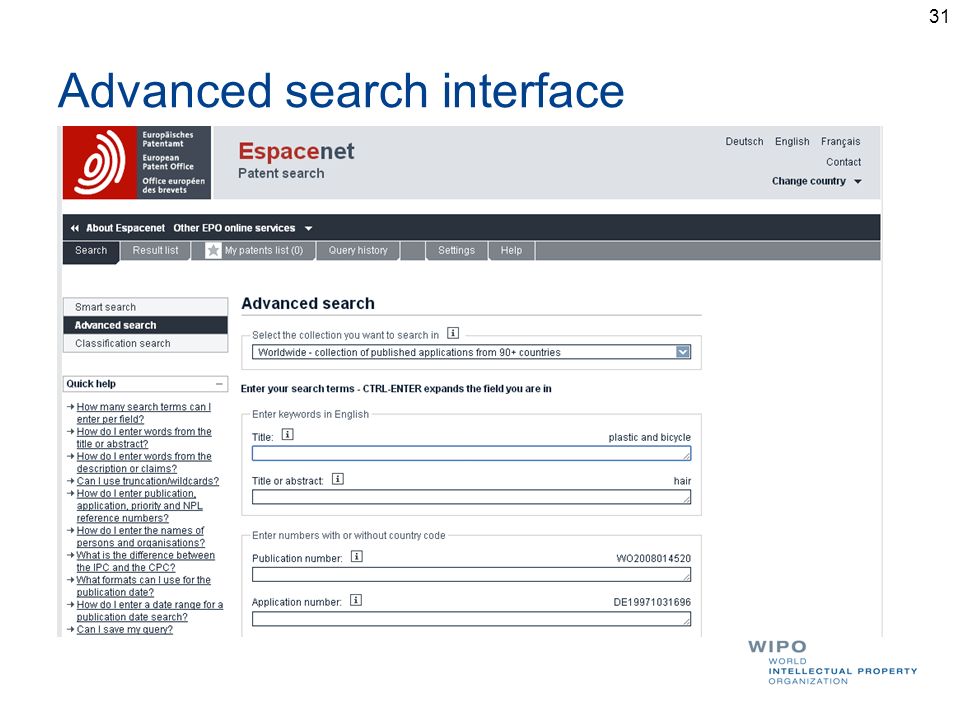Screen dimensions: 960x720
Task: Open publication date formats help link
Action: click(143, 586)
